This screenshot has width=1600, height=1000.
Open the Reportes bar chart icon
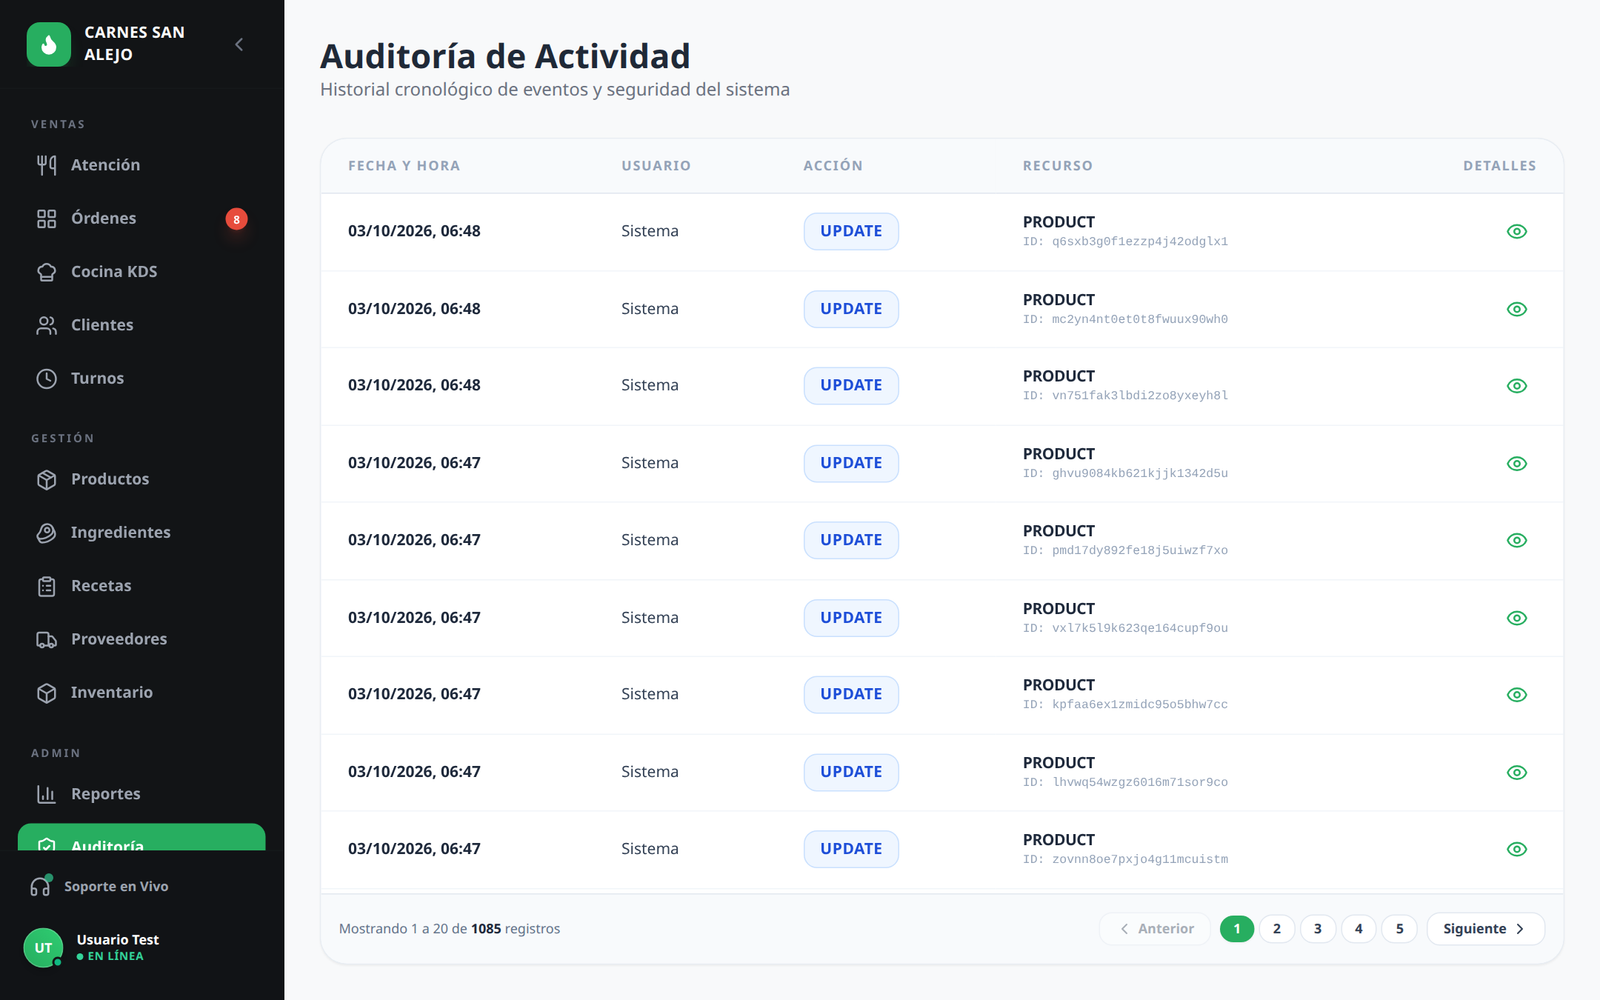point(47,794)
